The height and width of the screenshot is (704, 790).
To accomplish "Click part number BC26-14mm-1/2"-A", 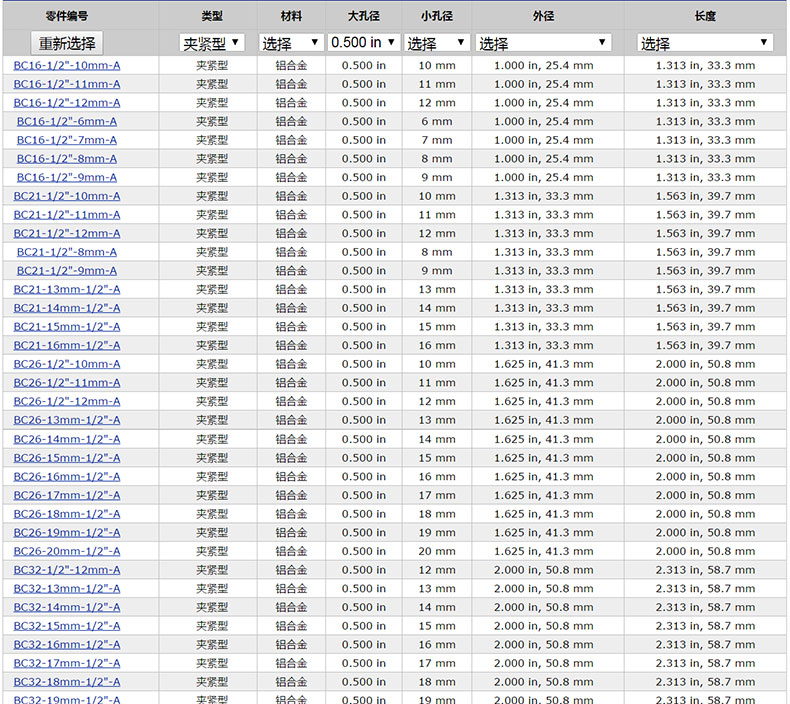I will tap(67, 439).
